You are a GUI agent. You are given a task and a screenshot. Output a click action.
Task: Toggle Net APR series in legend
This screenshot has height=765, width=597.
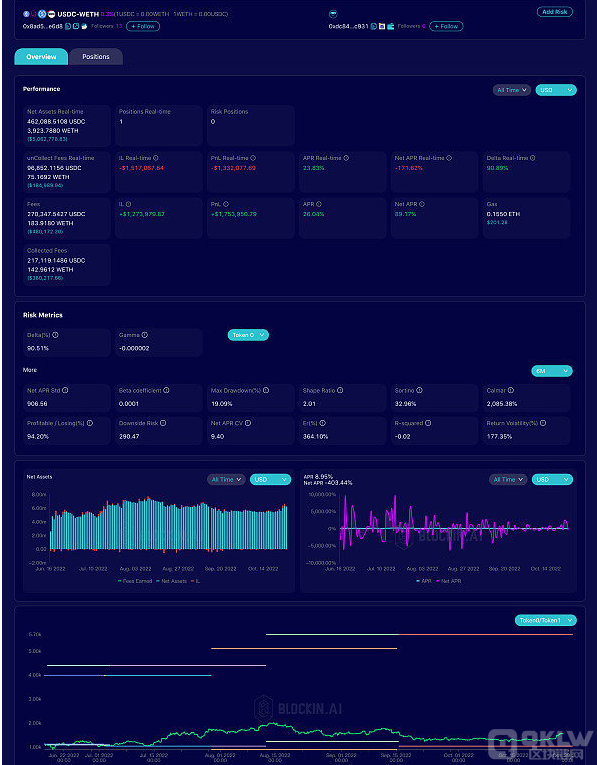pyautogui.click(x=450, y=581)
